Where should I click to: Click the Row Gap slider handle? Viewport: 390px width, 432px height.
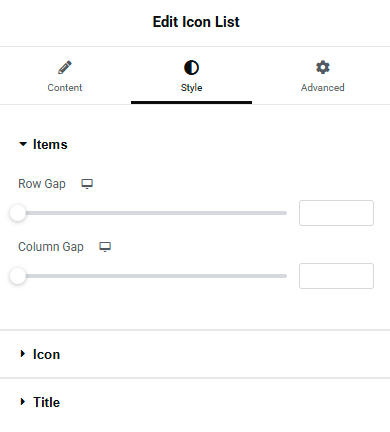[x=18, y=213]
